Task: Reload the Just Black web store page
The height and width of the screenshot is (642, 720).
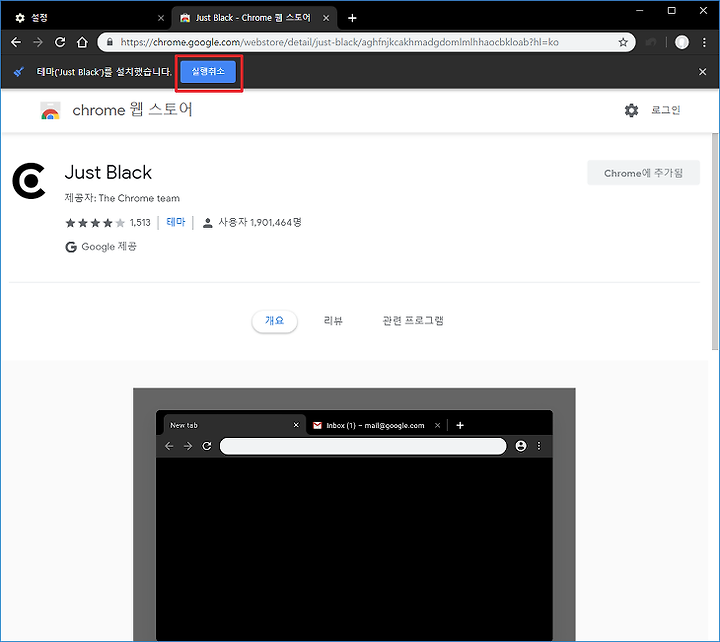Action: tap(60, 42)
